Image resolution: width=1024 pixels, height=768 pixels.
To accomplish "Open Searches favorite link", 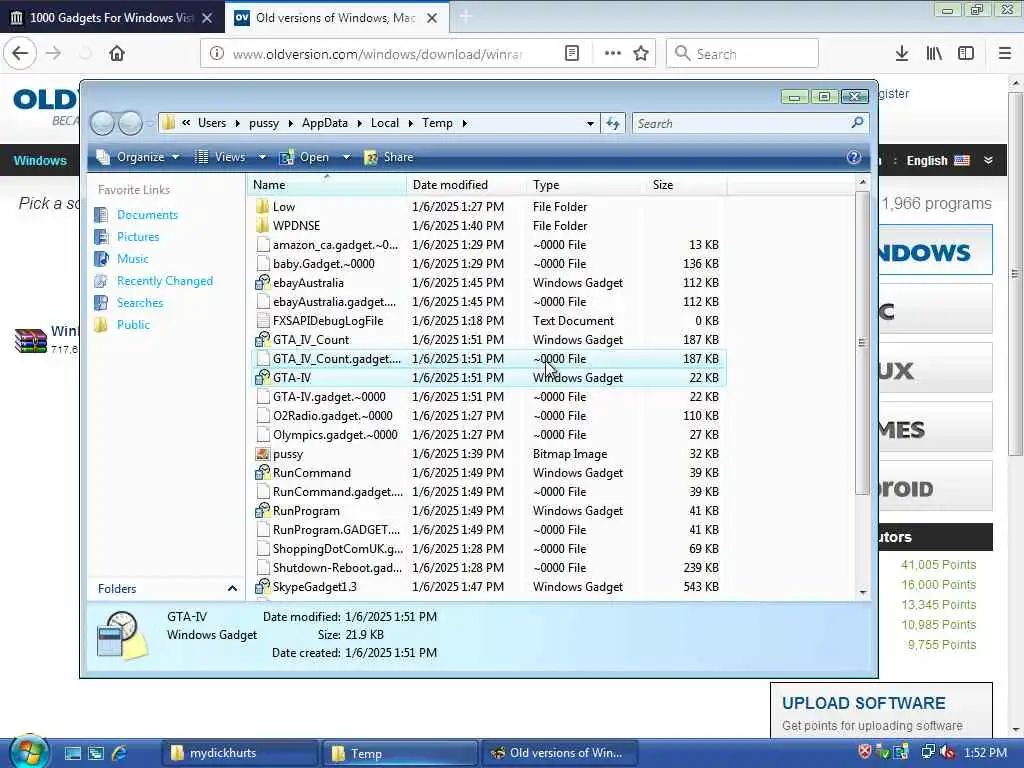I will coord(140,302).
